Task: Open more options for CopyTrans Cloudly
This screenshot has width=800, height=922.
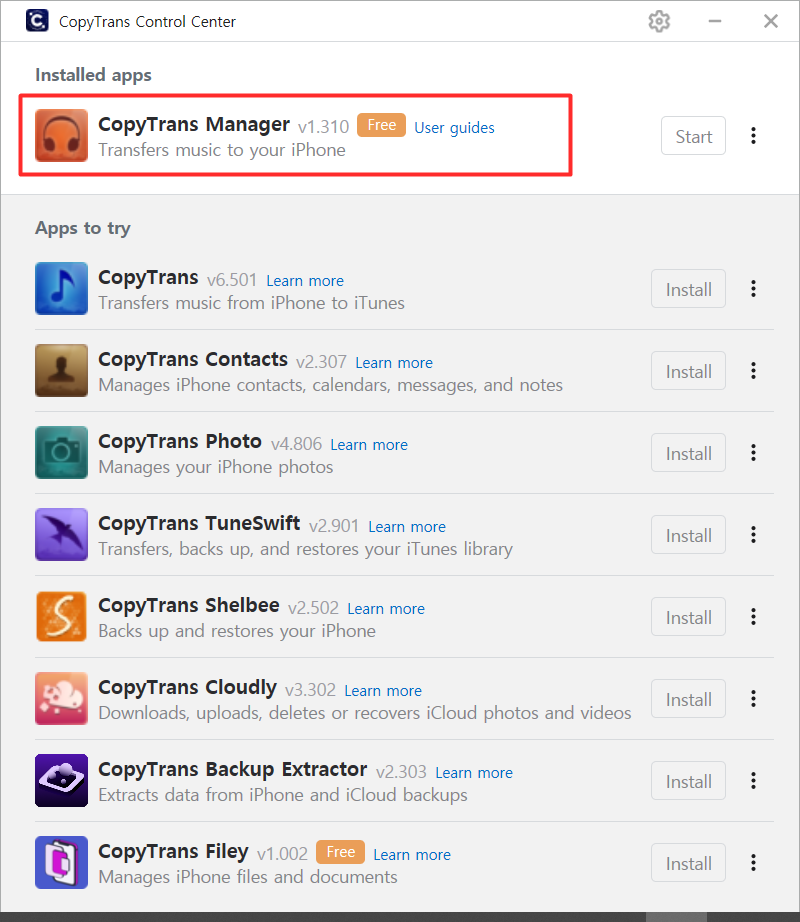Action: point(753,699)
